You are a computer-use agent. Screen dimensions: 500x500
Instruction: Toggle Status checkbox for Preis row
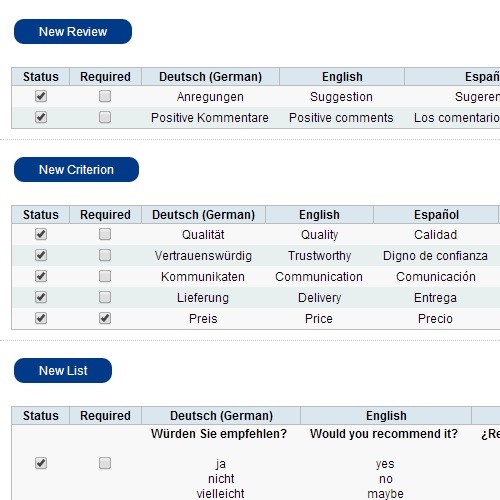pyautogui.click(x=41, y=318)
